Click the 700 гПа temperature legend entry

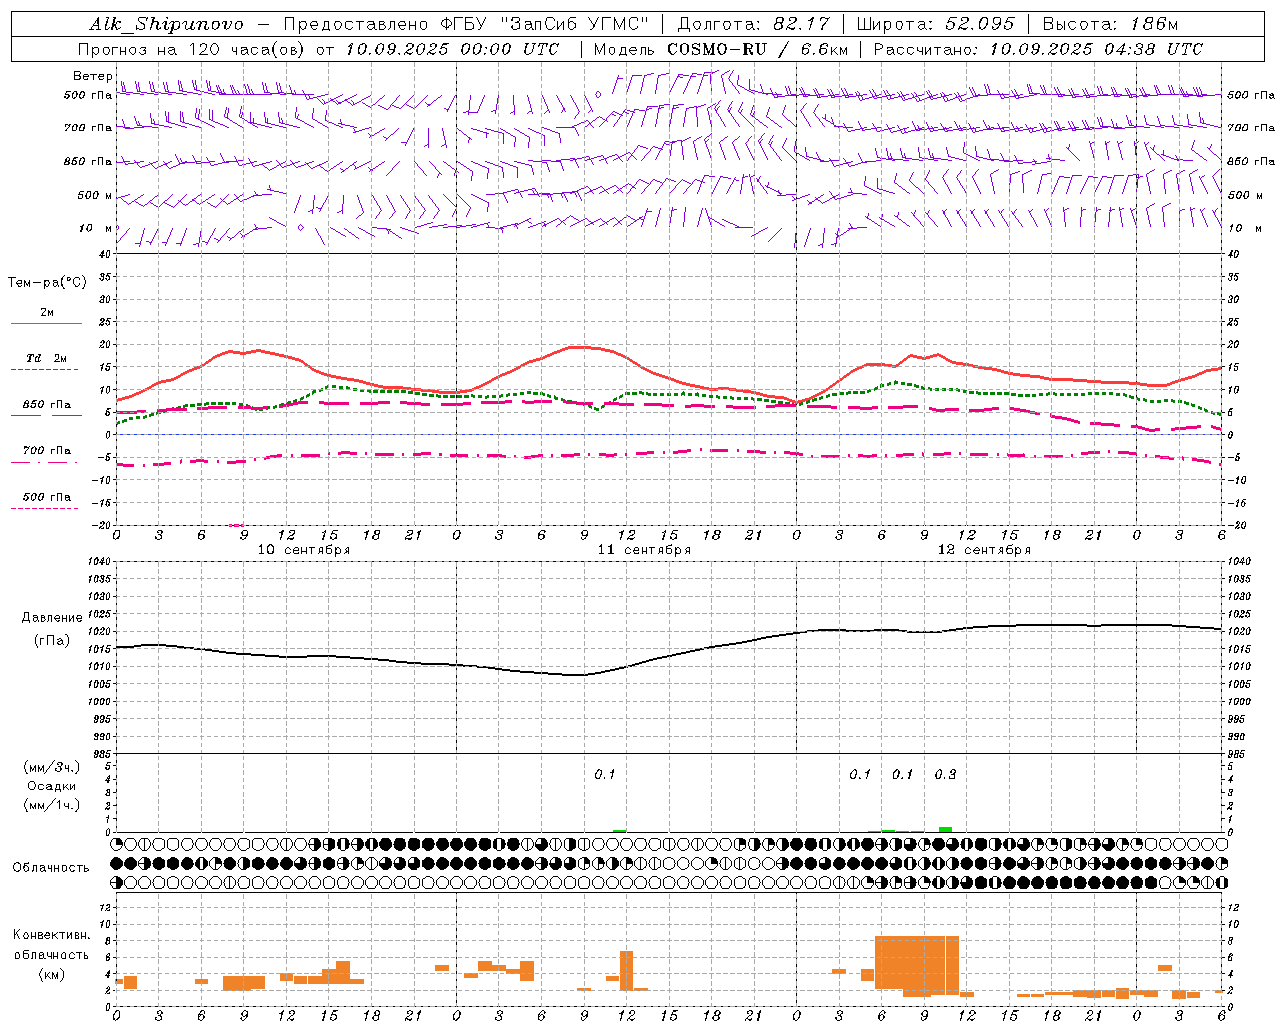(47, 451)
